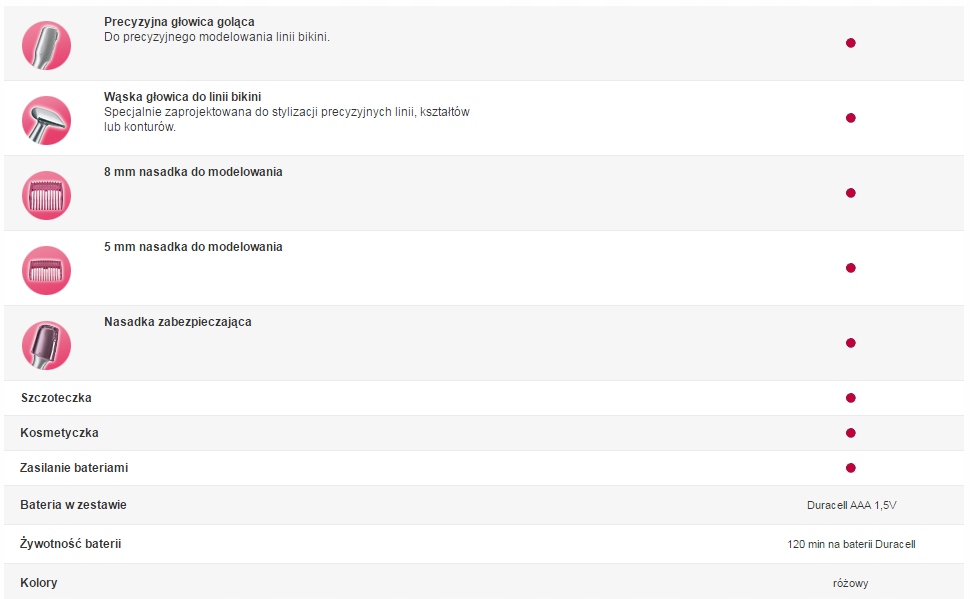Click the precision shaving head icon
The width and height of the screenshot is (971, 599).
tap(46, 45)
